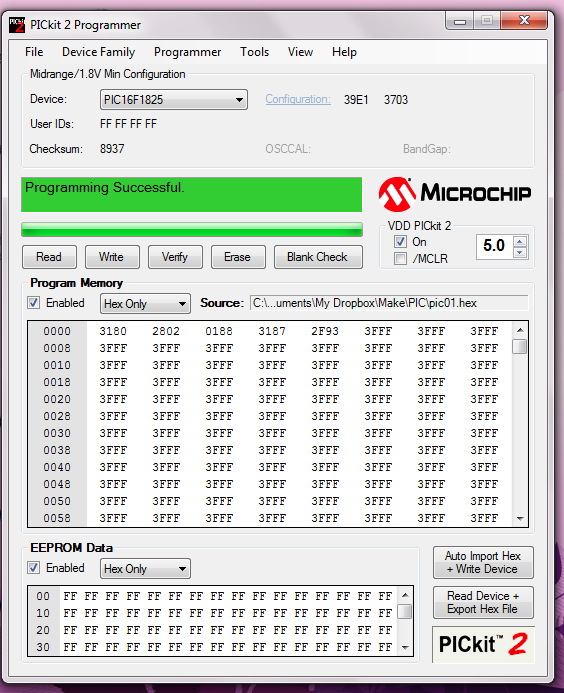
Task: Toggle the /MCLR checkbox
Action: (400, 259)
